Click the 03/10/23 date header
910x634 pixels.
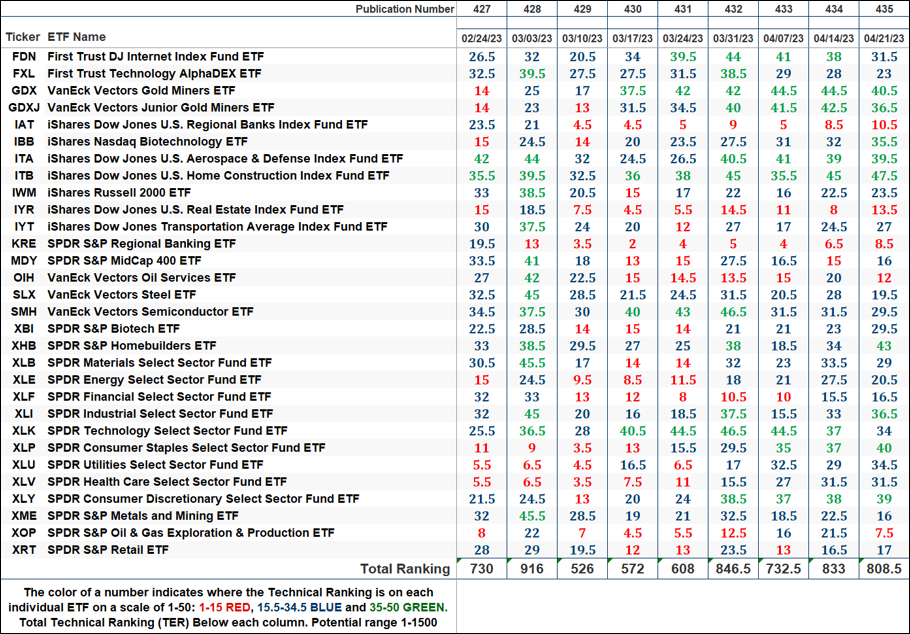pos(582,38)
